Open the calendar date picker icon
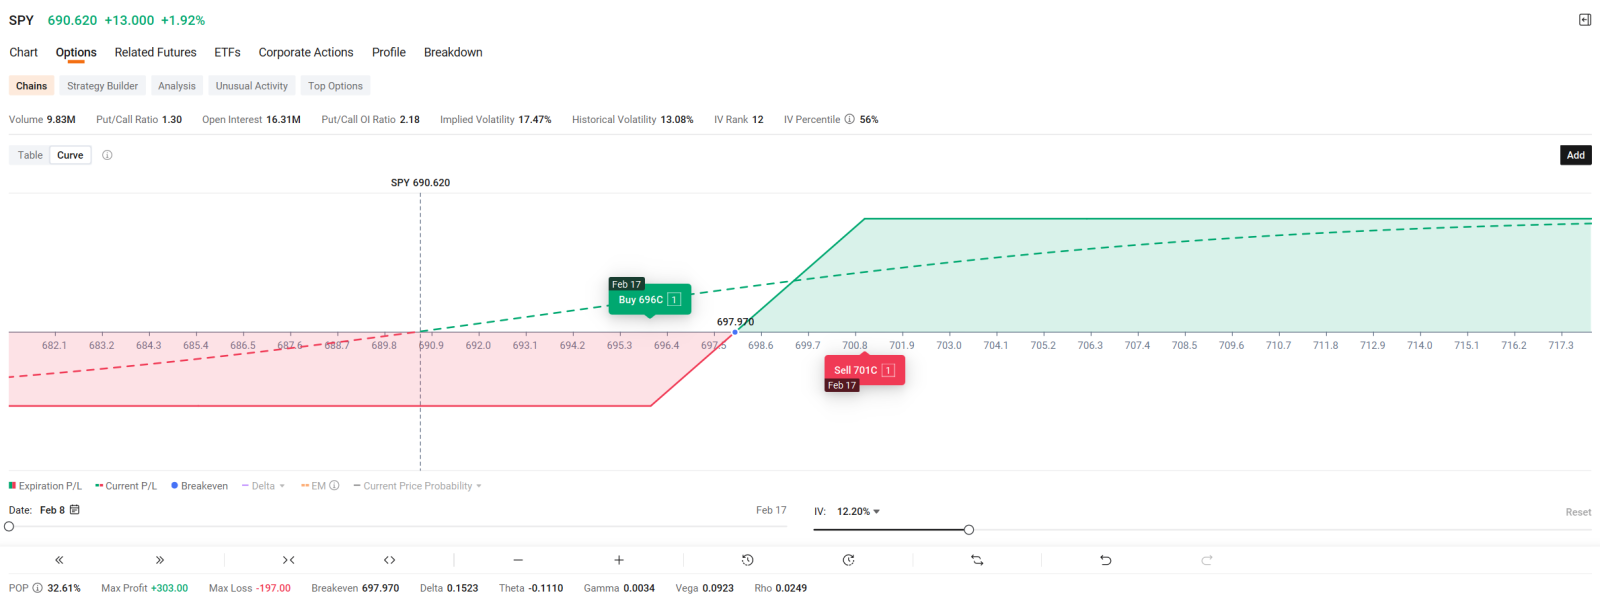This screenshot has width=1600, height=599. pyautogui.click(x=74, y=510)
